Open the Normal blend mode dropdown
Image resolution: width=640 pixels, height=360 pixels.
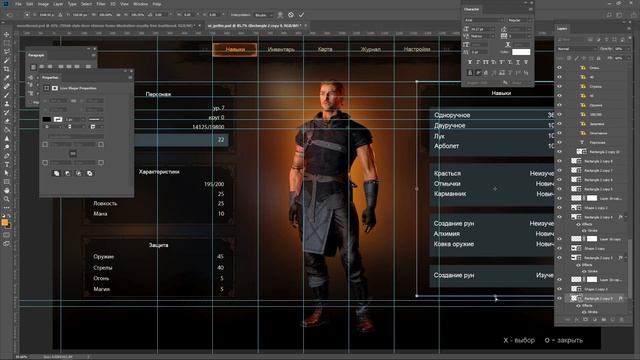578,49
